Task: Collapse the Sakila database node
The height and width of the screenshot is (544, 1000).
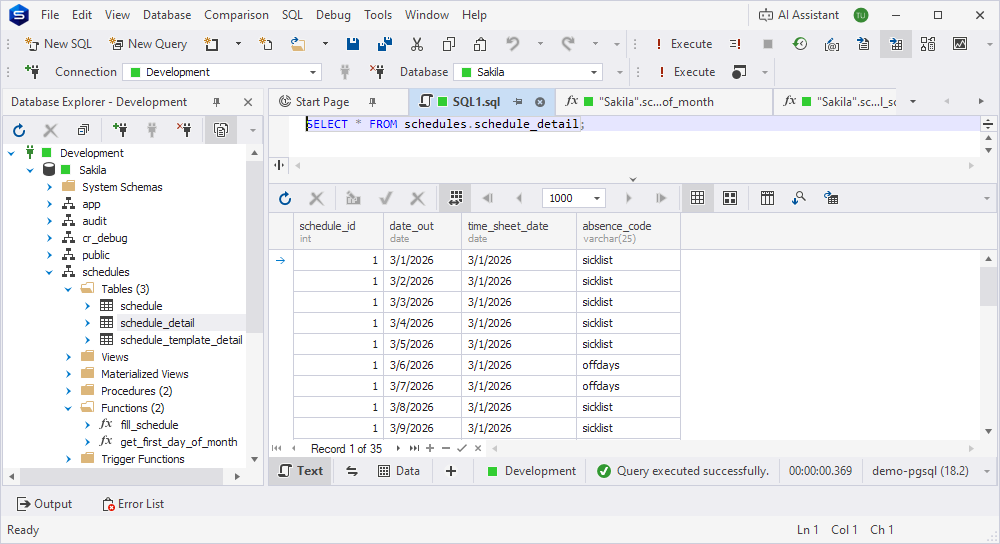Action: [x=30, y=170]
